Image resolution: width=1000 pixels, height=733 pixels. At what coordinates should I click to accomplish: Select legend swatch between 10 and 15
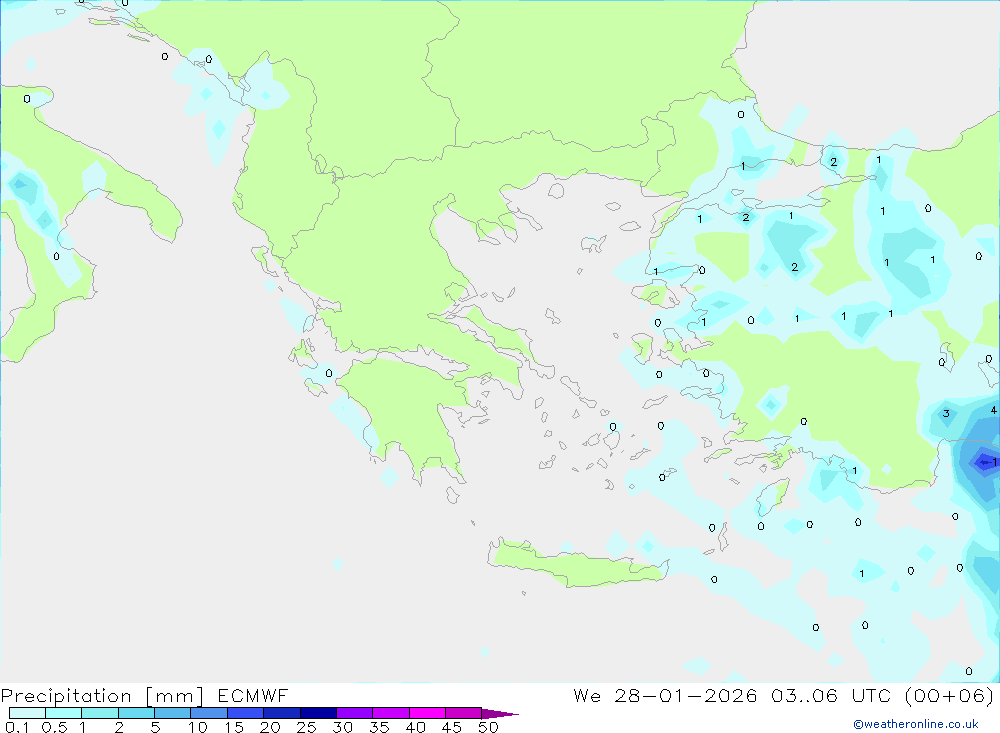pyautogui.click(x=209, y=713)
